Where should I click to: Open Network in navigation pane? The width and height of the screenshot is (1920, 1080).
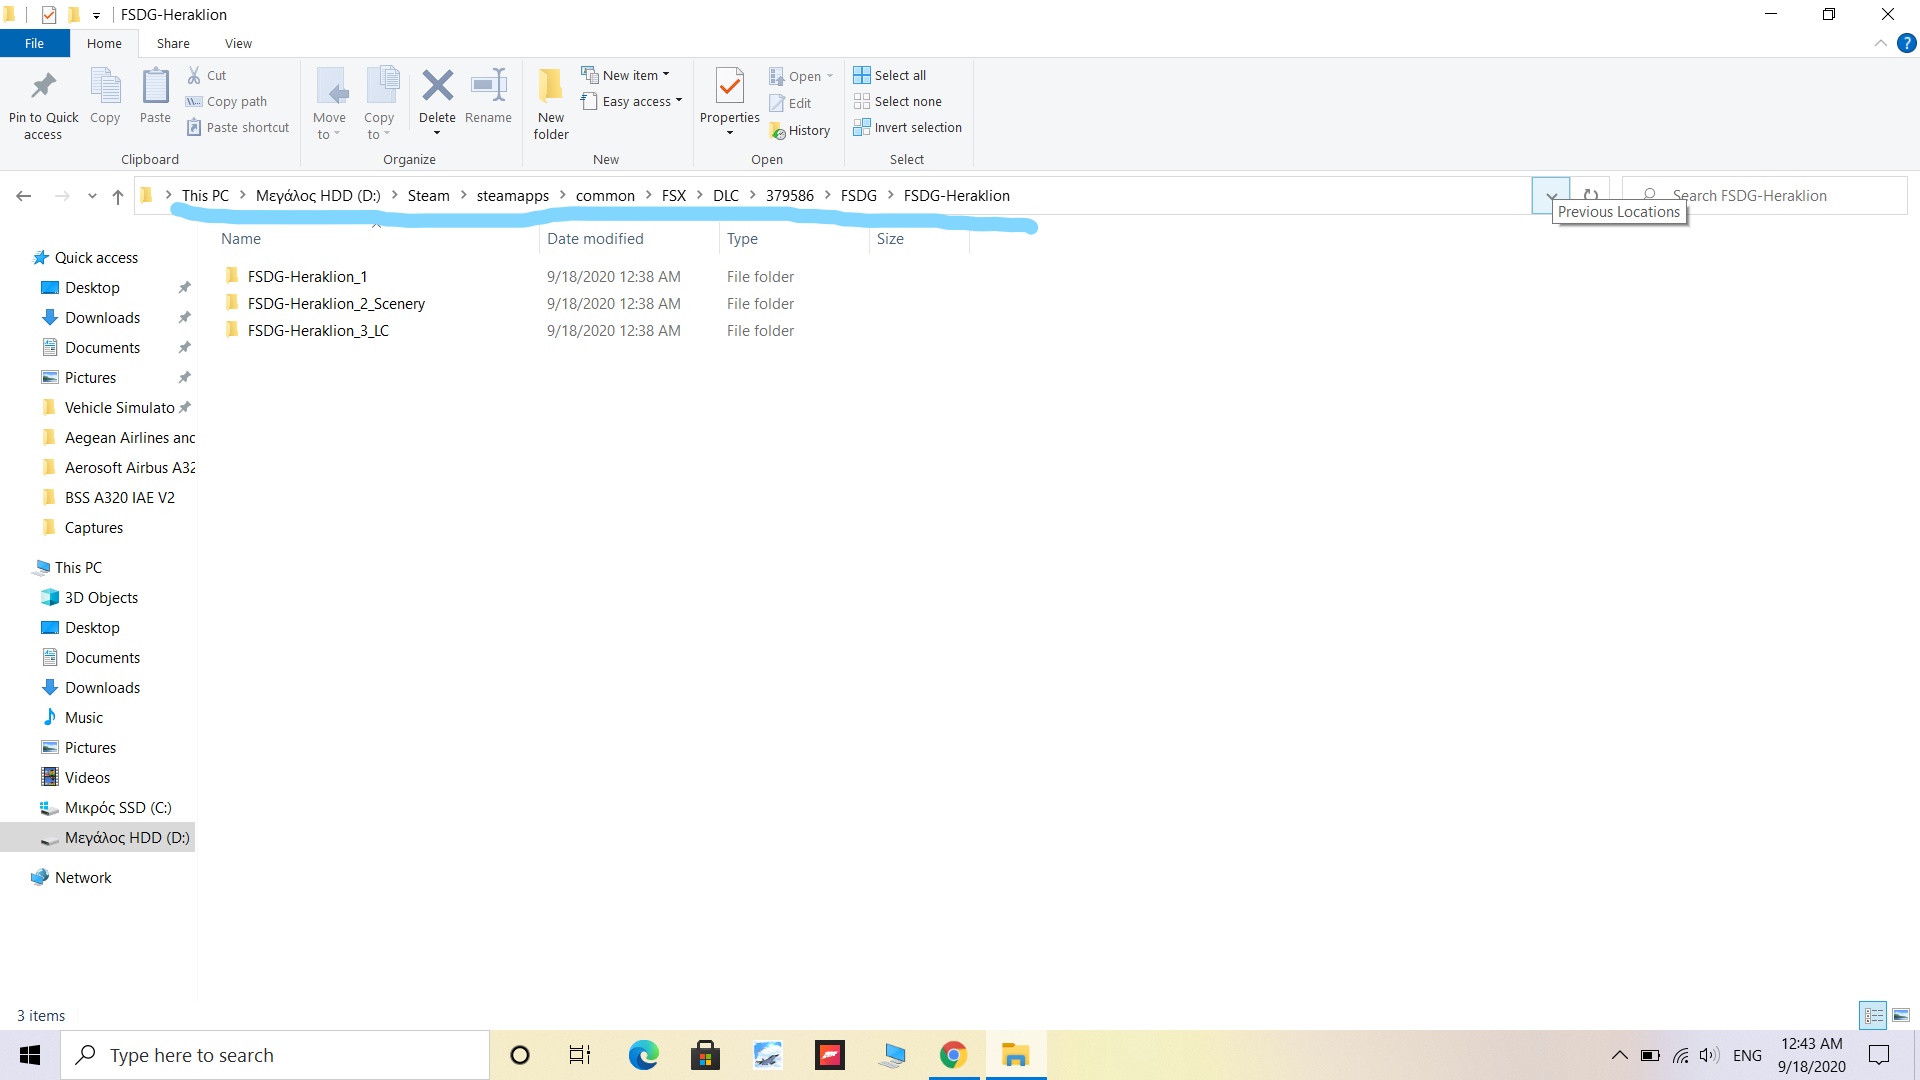pyautogui.click(x=83, y=878)
